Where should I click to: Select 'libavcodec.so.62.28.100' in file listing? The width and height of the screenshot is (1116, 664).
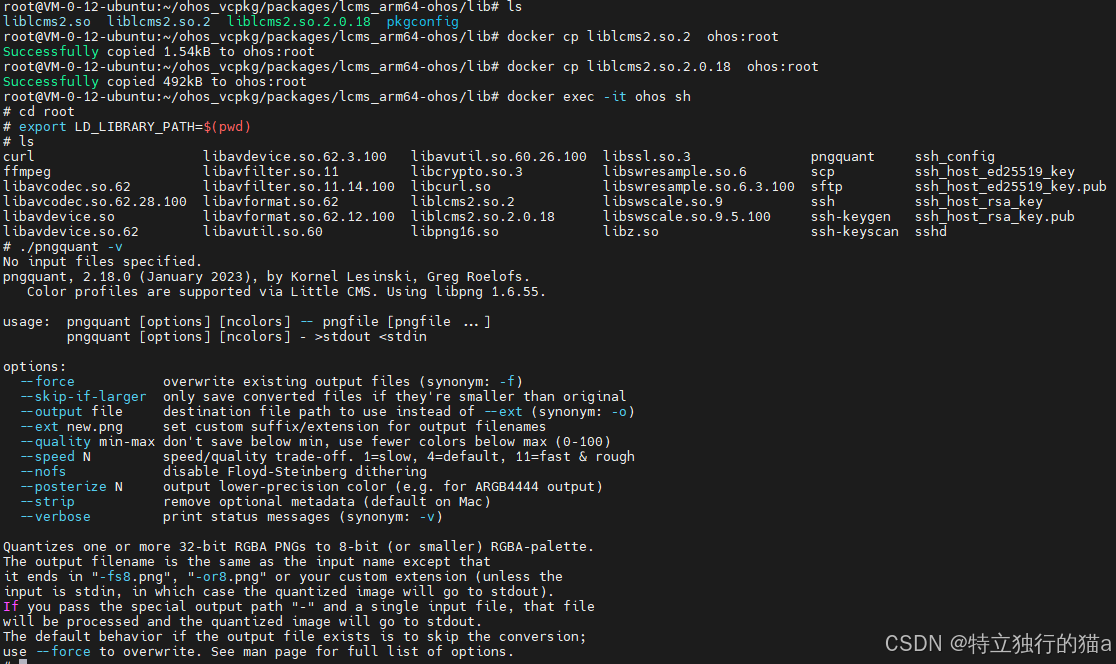[95, 201]
